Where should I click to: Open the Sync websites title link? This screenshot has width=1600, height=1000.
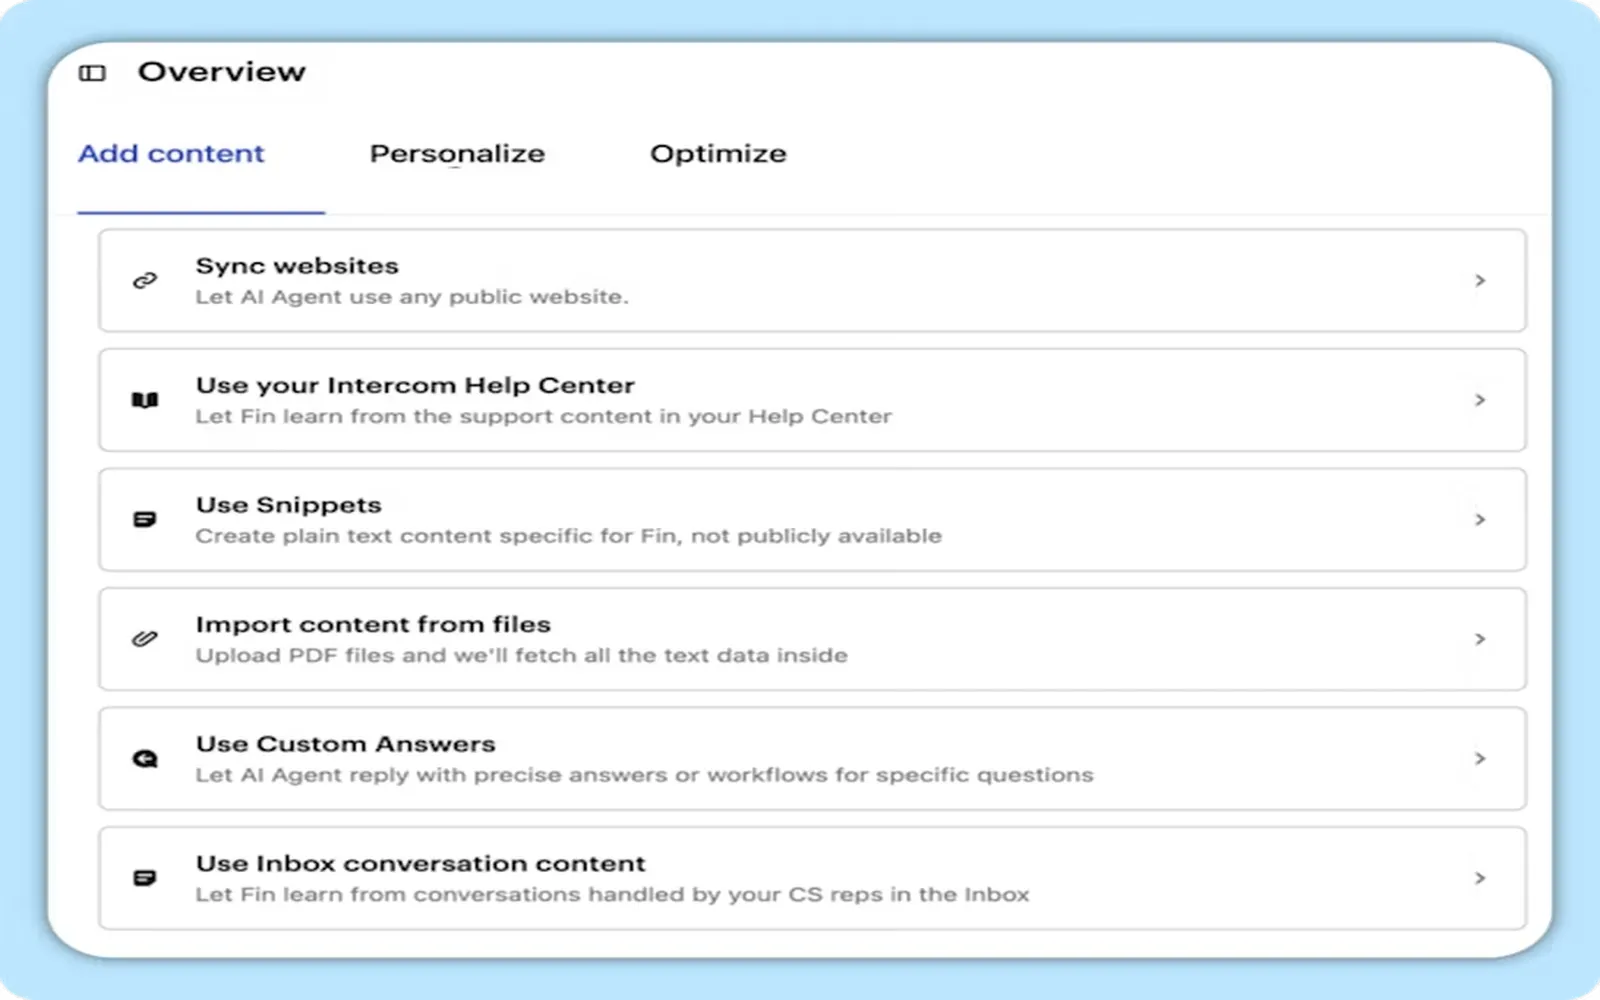(x=297, y=266)
